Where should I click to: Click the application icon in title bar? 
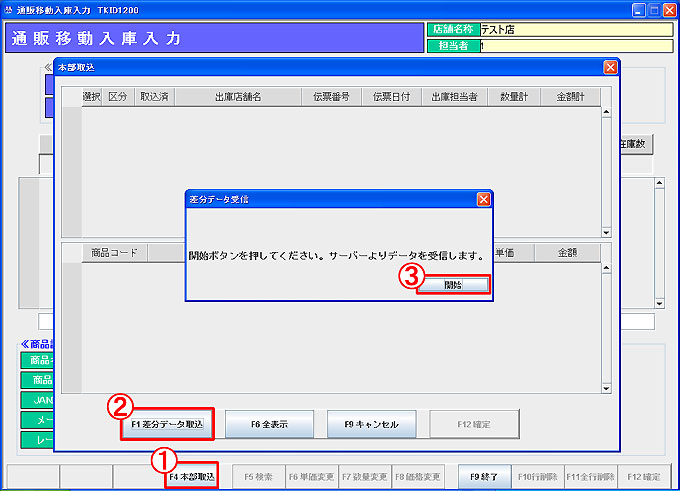tap(8, 10)
